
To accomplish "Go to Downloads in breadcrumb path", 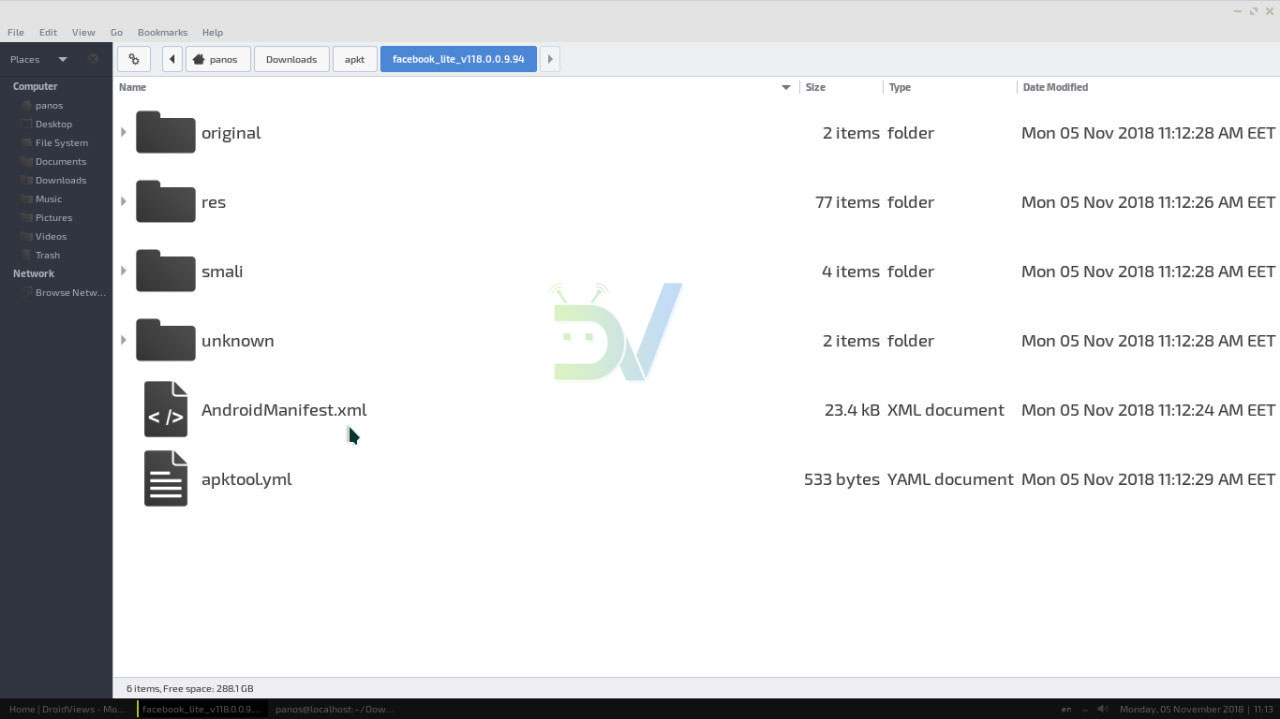I will click(292, 59).
